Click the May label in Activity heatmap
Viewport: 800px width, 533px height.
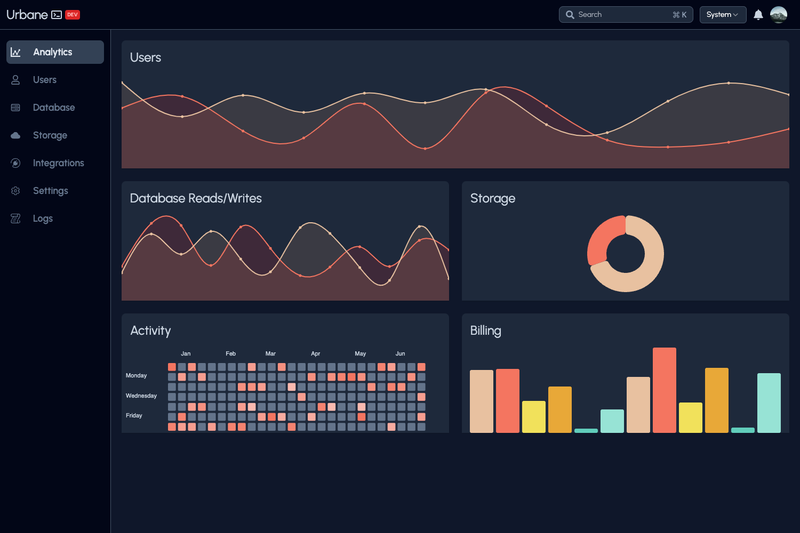pos(360,353)
